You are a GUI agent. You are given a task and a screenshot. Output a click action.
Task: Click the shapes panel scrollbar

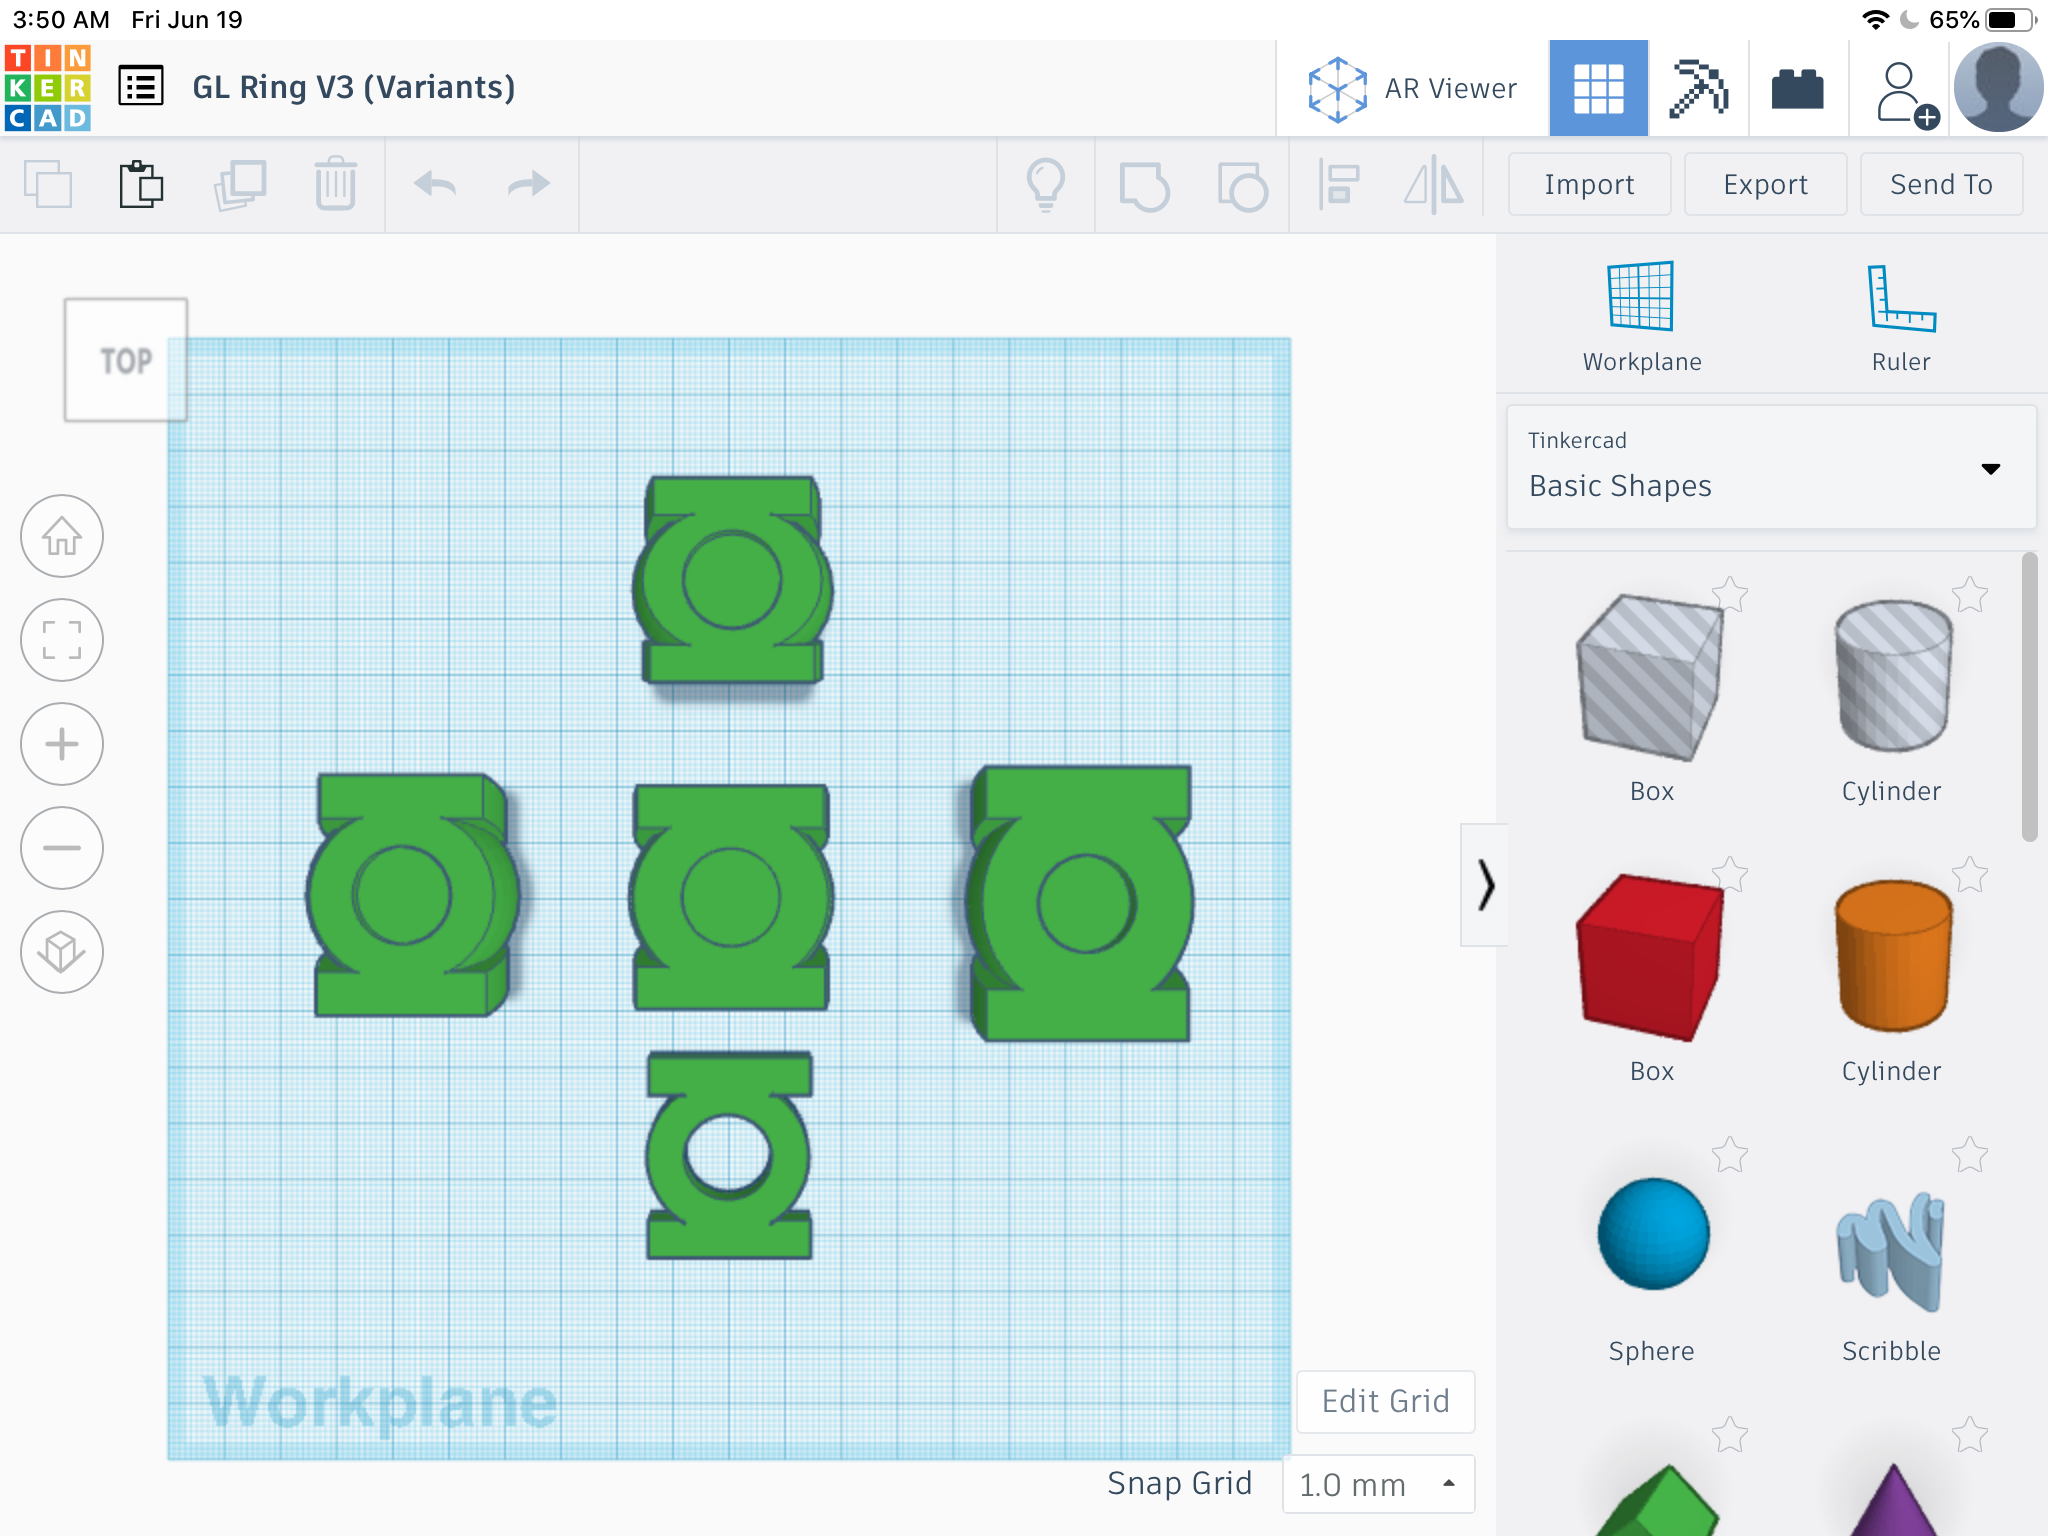point(2029,697)
